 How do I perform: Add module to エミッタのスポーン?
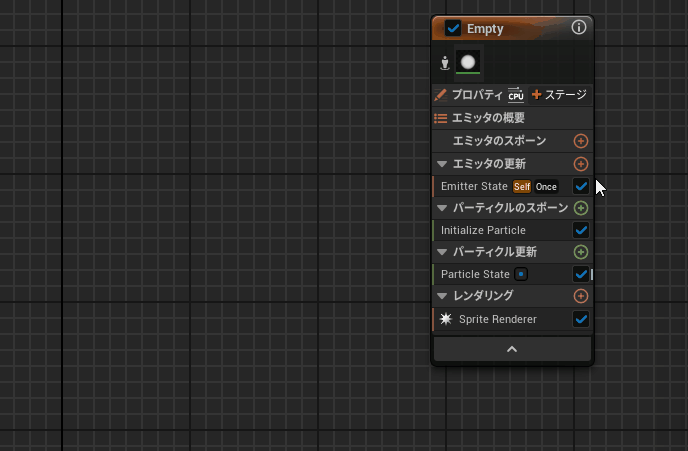click(x=580, y=141)
